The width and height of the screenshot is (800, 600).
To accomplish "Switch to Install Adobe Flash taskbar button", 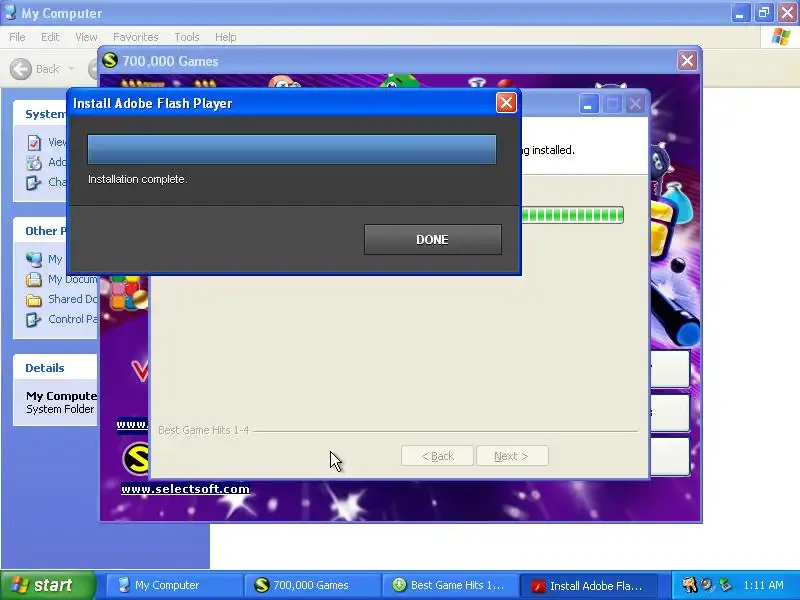I will pyautogui.click(x=587, y=585).
